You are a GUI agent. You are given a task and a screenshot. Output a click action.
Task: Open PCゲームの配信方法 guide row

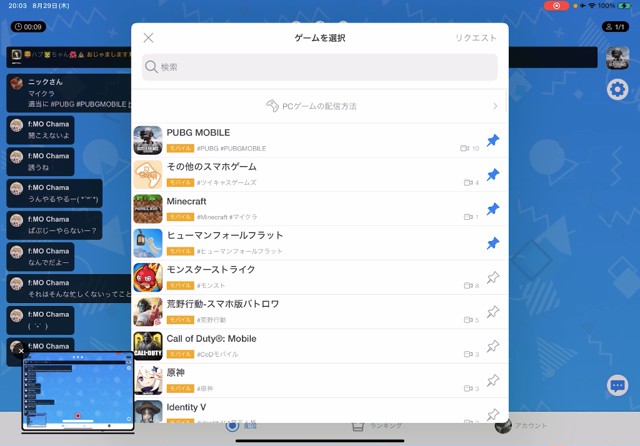320,106
